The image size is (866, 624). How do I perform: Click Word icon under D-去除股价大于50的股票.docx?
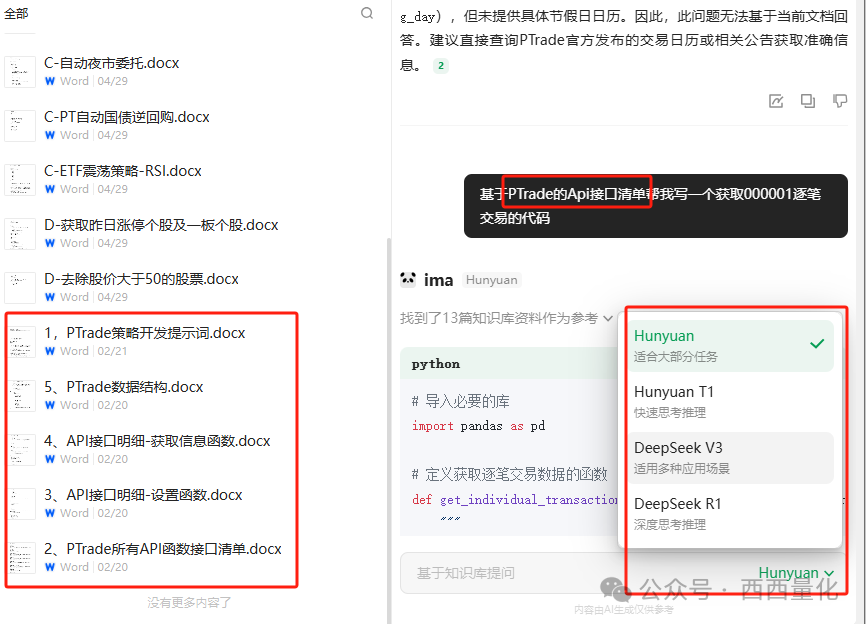click(50, 297)
